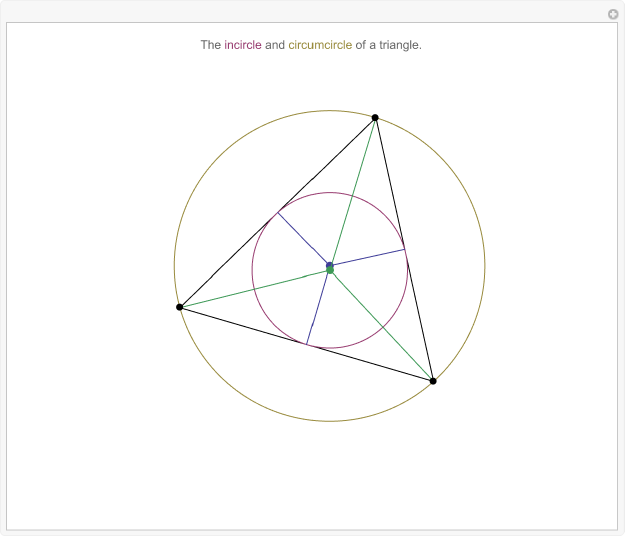Select the bottom-right vertex of the triangle

tap(433, 381)
